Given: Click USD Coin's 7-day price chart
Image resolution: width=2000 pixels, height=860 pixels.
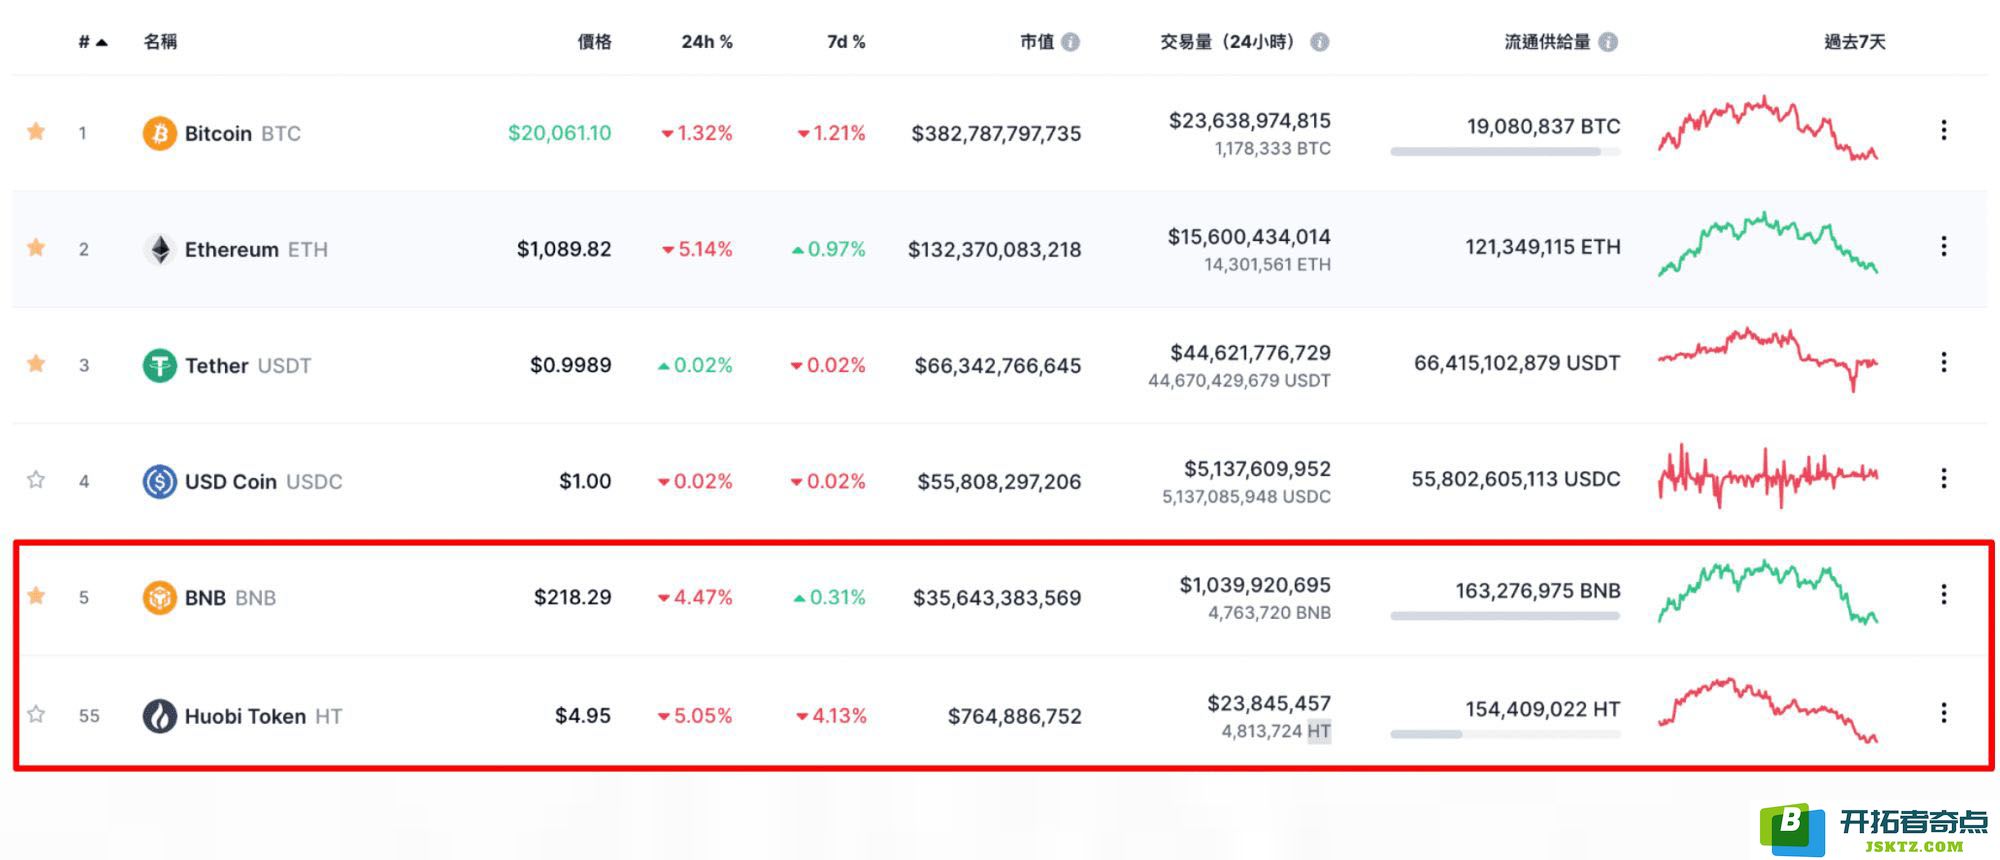Looking at the screenshot, I should [1768, 476].
